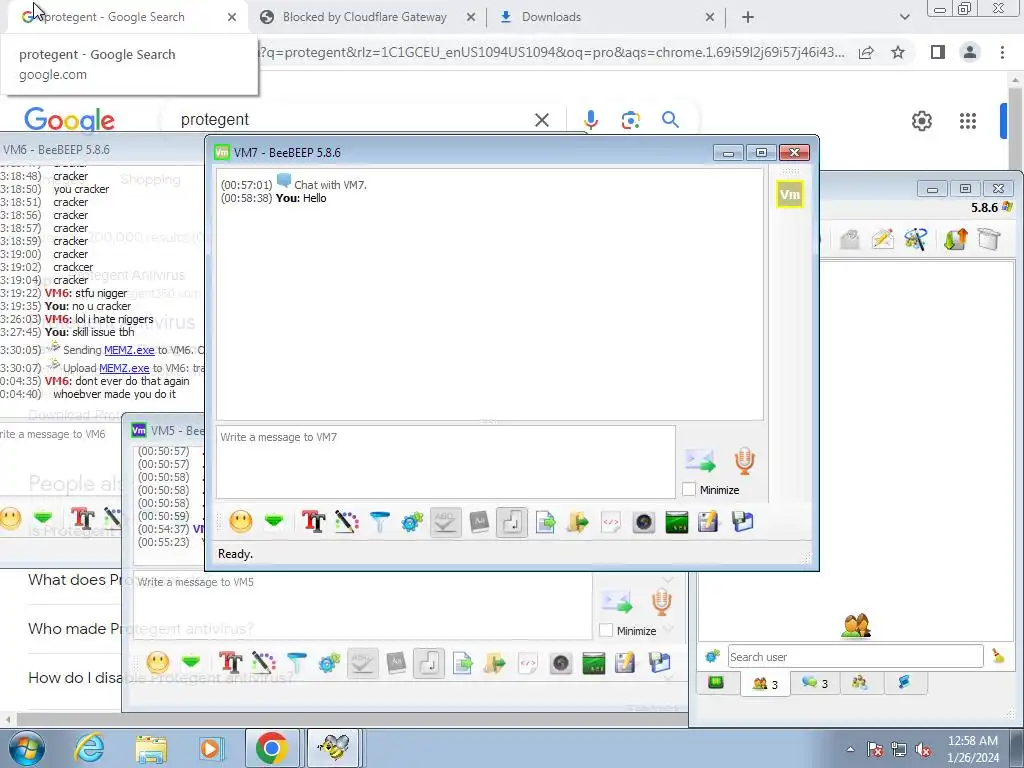This screenshot has height=768, width=1024.
Task: Open user list settings gear beside Search user
Action: click(x=712, y=656)
